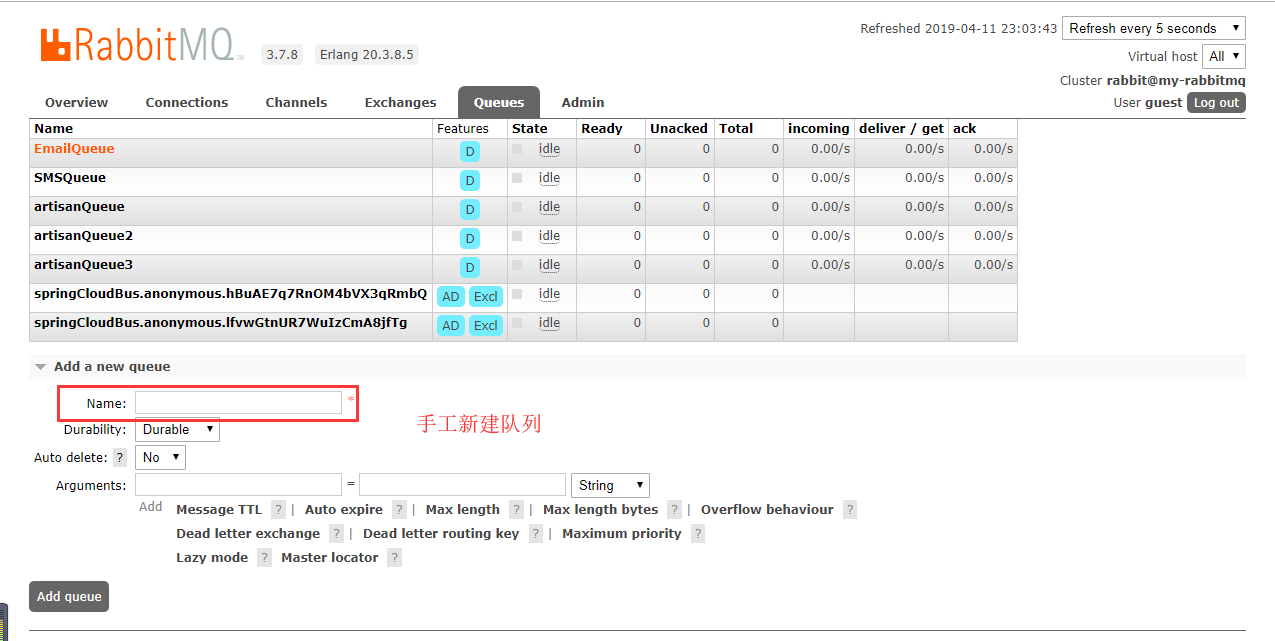Focus the queue Name input field

coord(238,402)
